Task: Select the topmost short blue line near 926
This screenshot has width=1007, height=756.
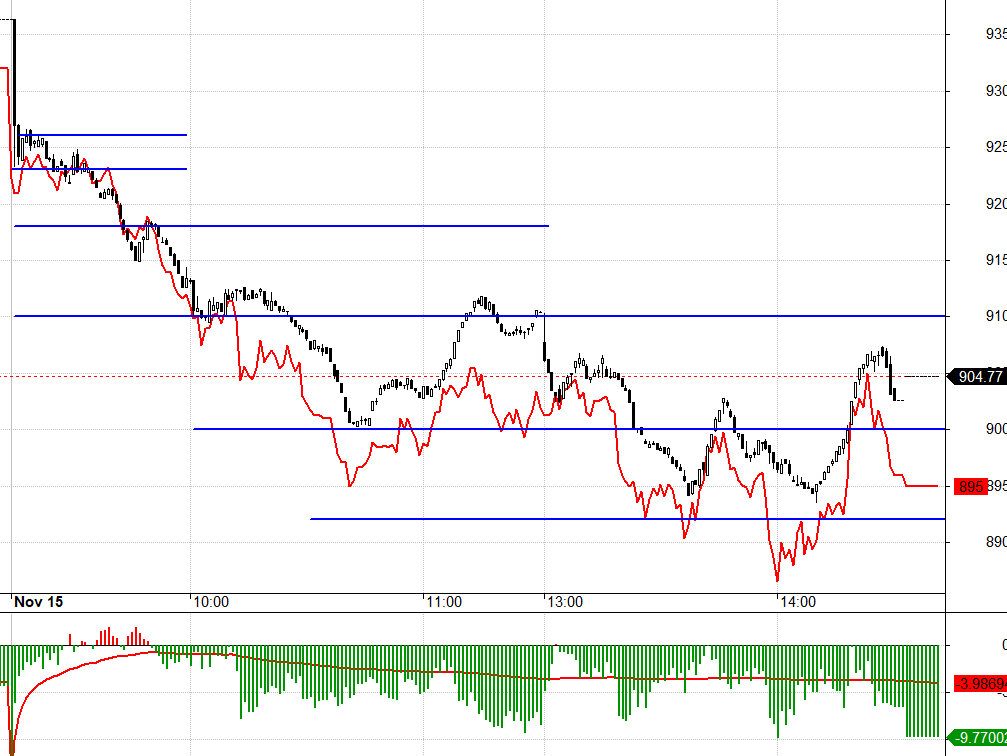Action: [x=103, y=135]
